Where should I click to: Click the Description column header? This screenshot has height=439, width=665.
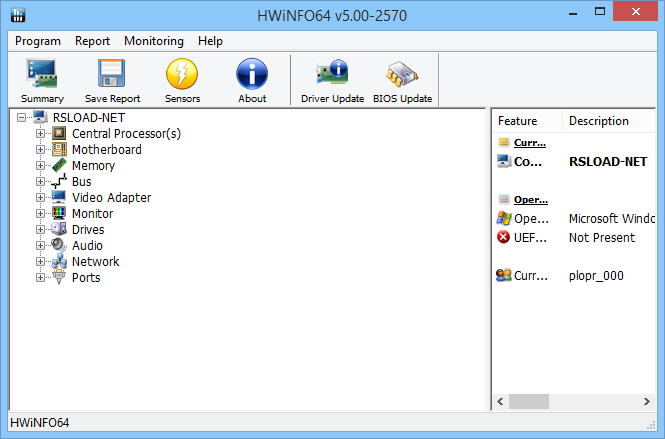coord(609,121)
